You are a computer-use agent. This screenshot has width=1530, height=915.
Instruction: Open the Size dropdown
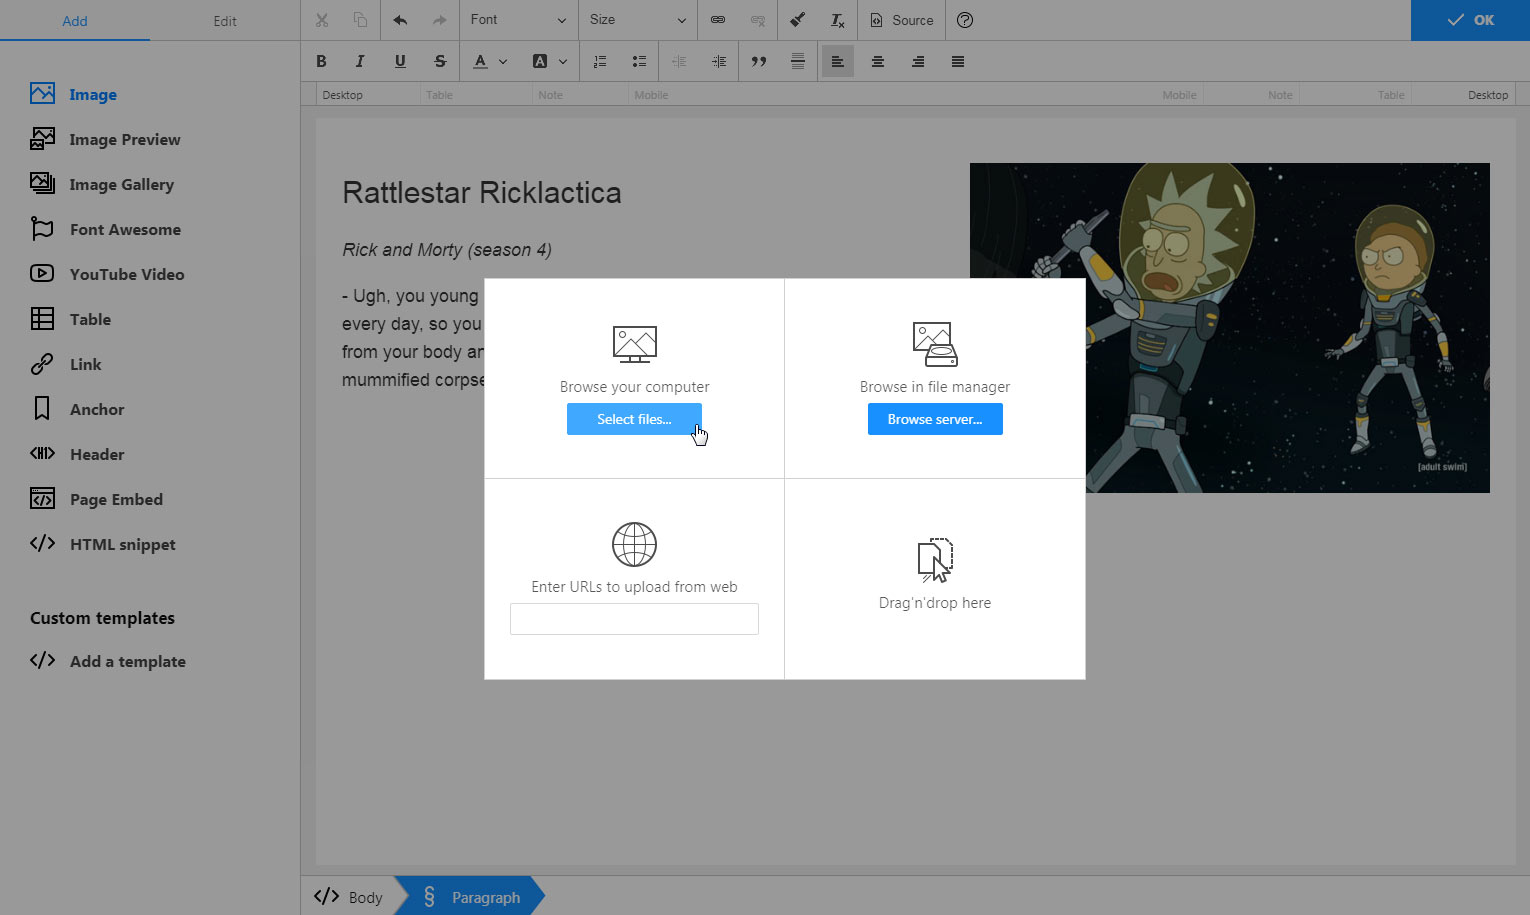point(638,20)
